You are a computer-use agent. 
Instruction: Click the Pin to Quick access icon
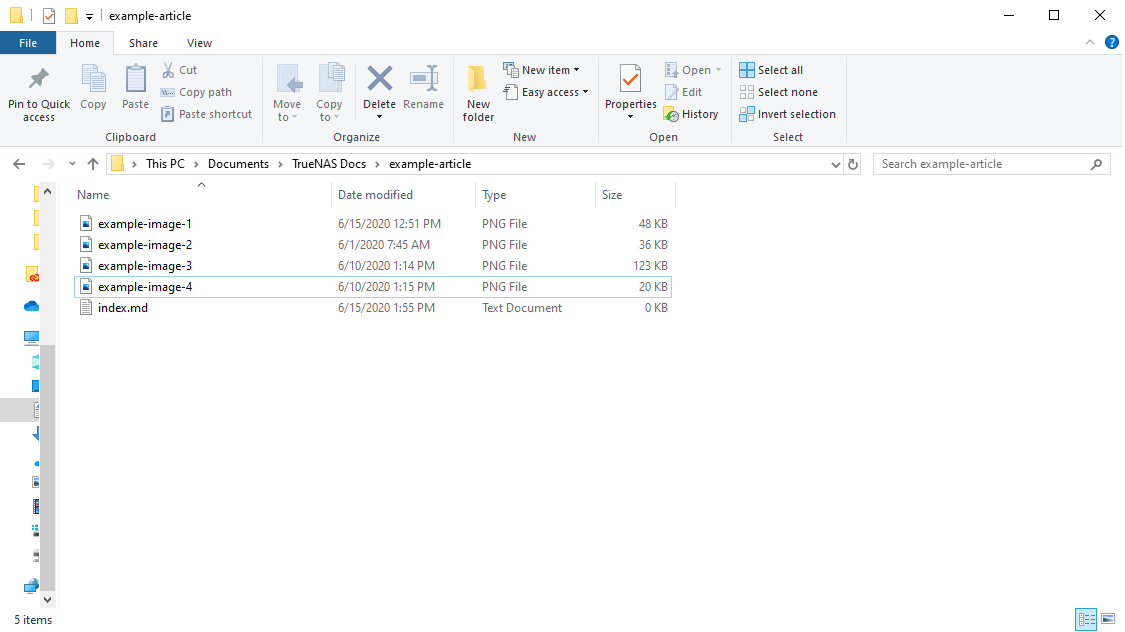[39, 79]
